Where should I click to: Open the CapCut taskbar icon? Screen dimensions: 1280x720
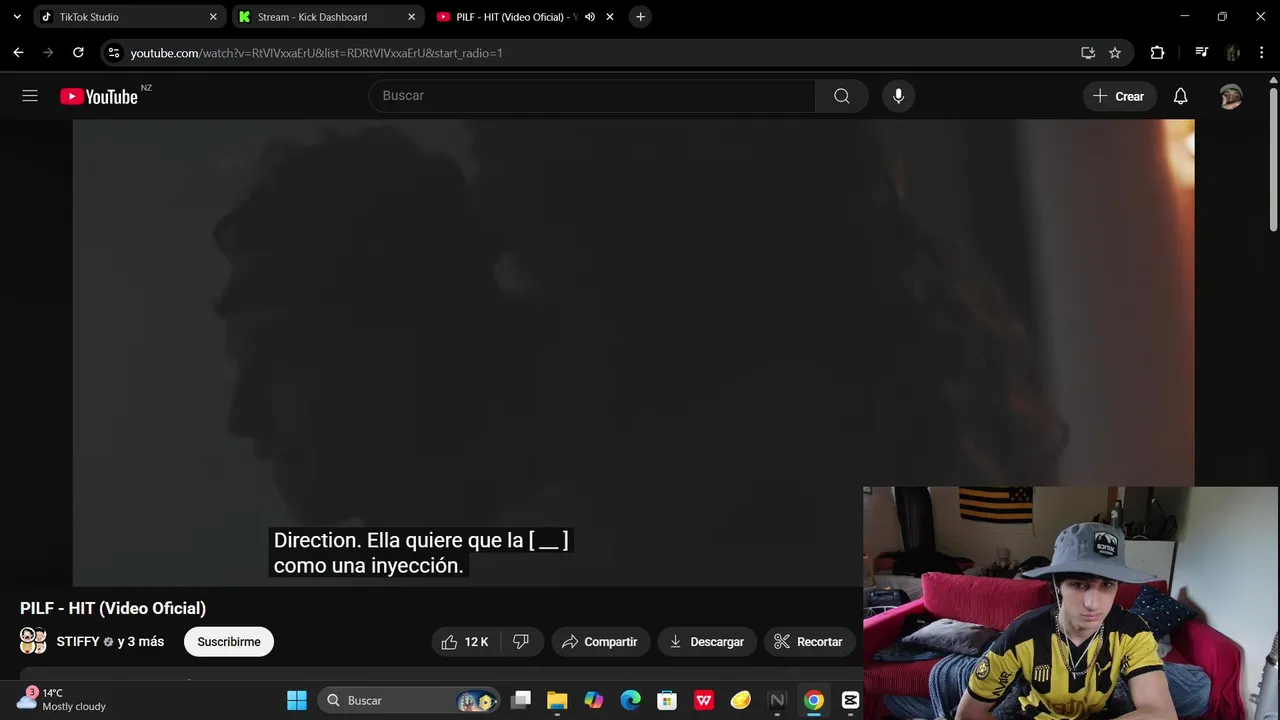851,700
